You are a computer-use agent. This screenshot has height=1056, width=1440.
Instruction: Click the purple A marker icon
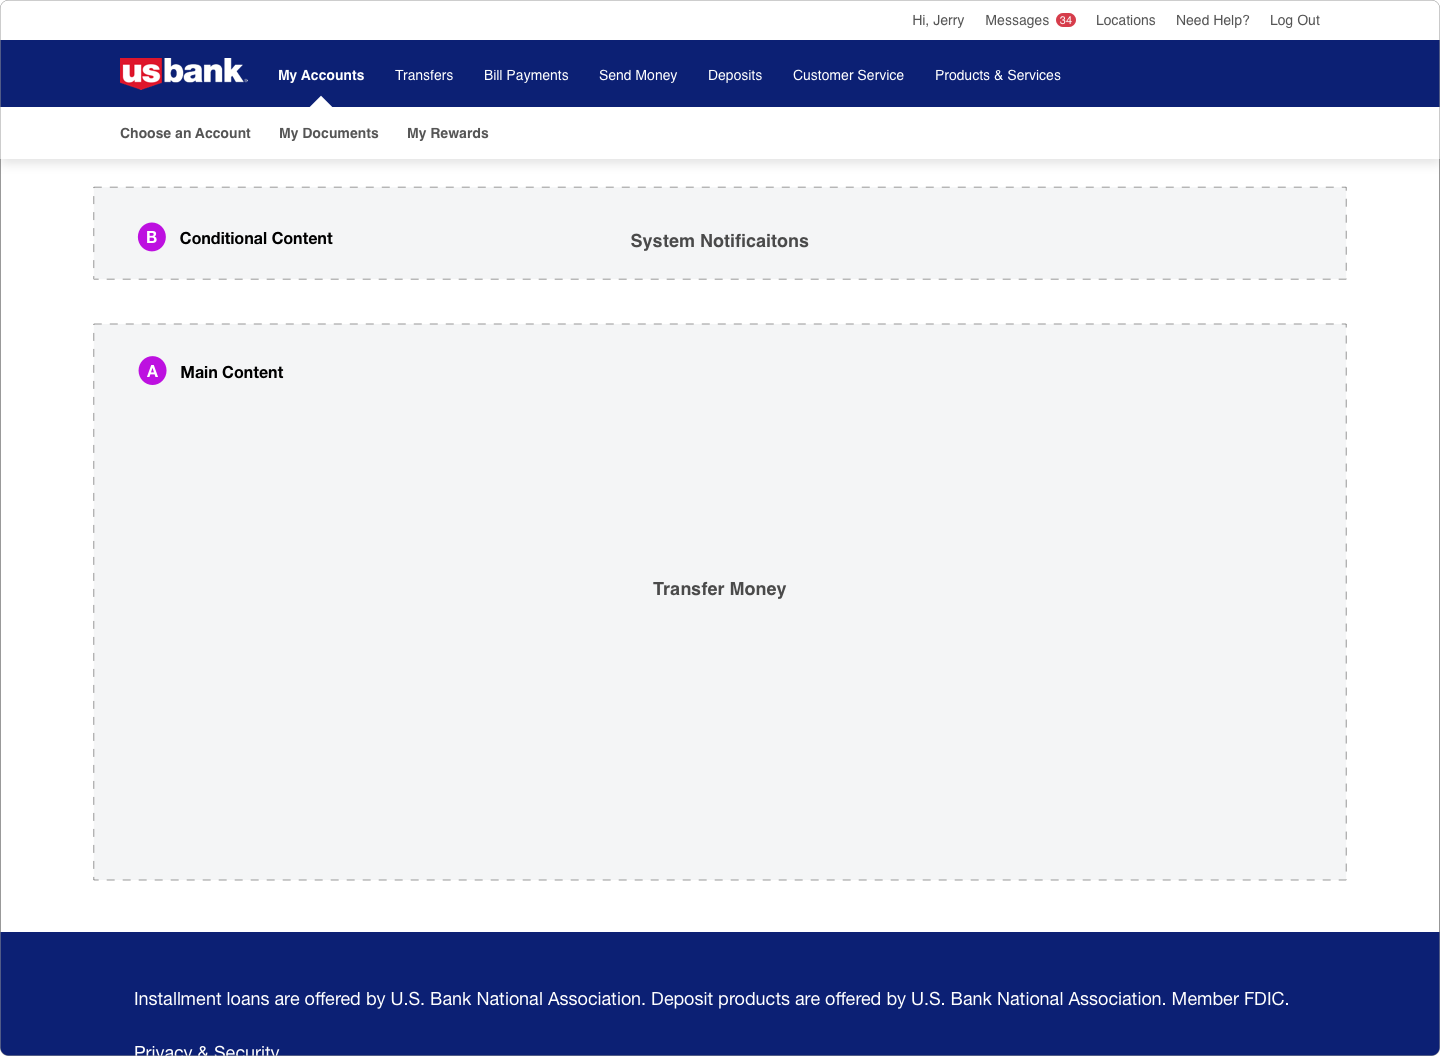[152, 371]
